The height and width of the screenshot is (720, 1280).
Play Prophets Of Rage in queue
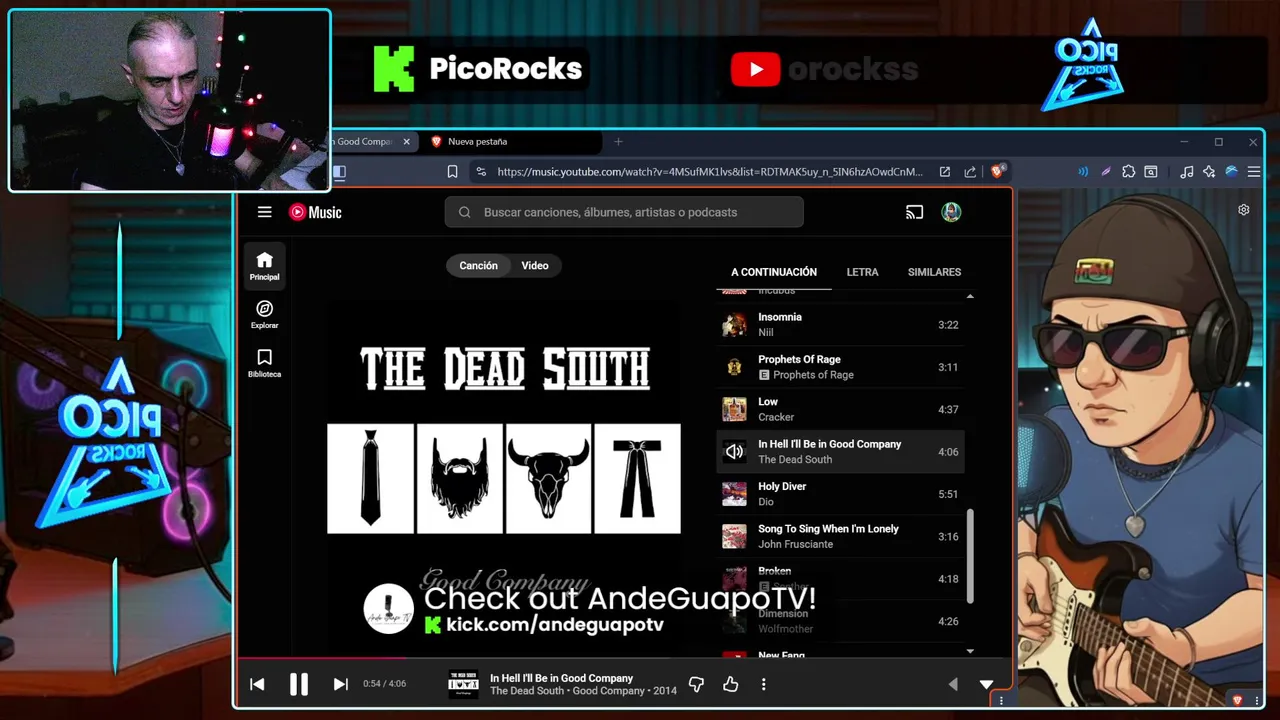tap(841, 367)
